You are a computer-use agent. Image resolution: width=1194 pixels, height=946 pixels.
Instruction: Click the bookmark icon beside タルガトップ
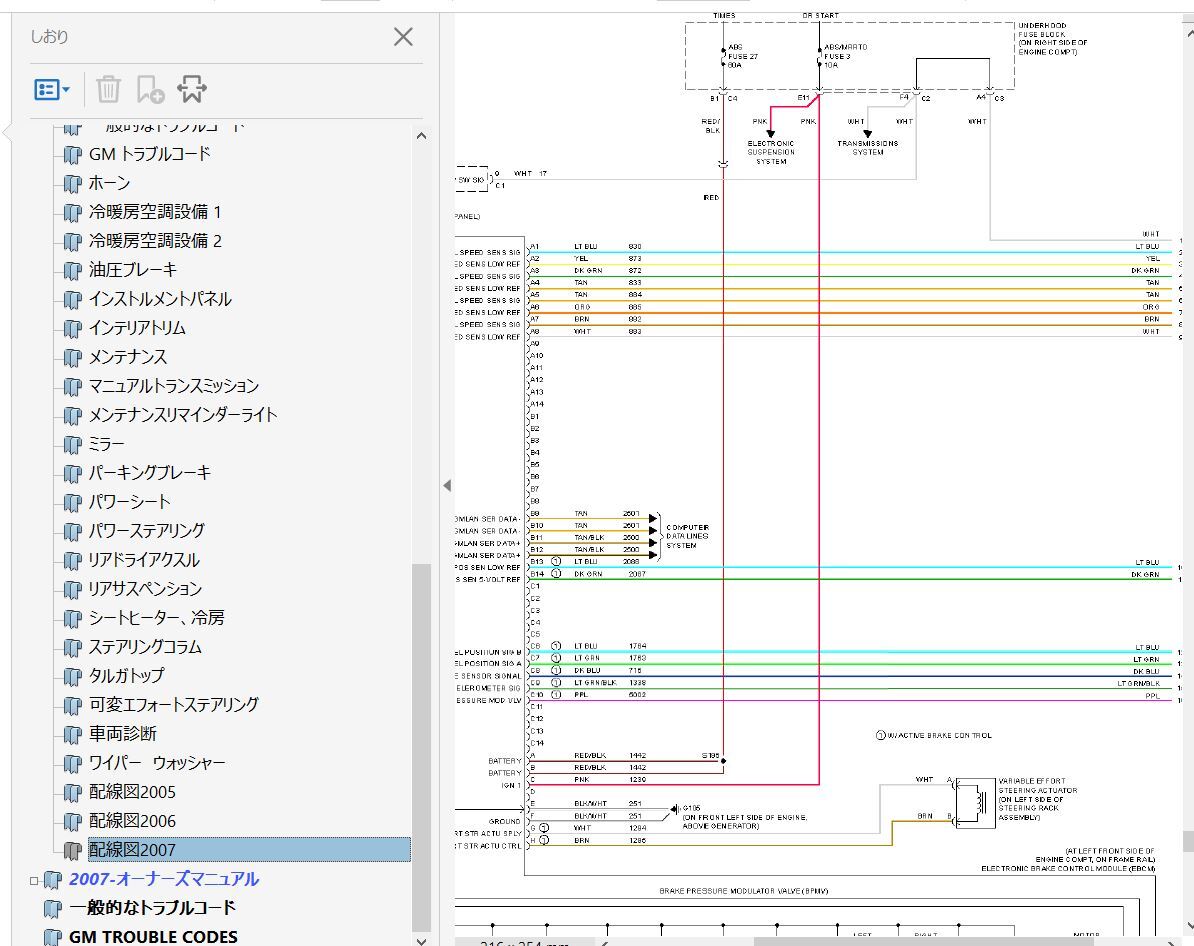tap(72, 676)
